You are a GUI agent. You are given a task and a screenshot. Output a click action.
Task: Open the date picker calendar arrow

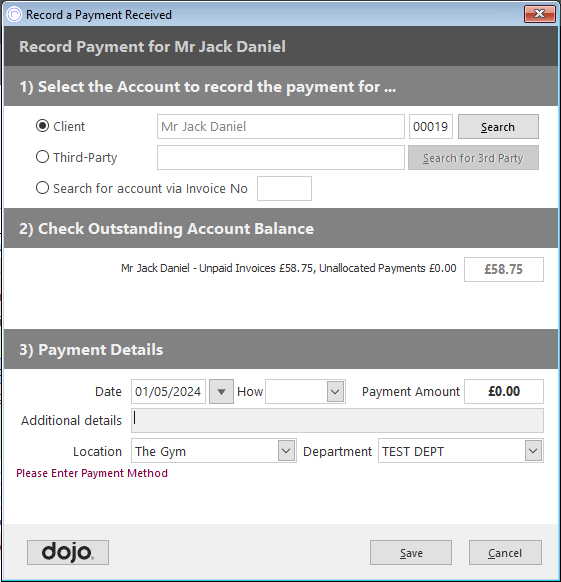click(221, 391)
